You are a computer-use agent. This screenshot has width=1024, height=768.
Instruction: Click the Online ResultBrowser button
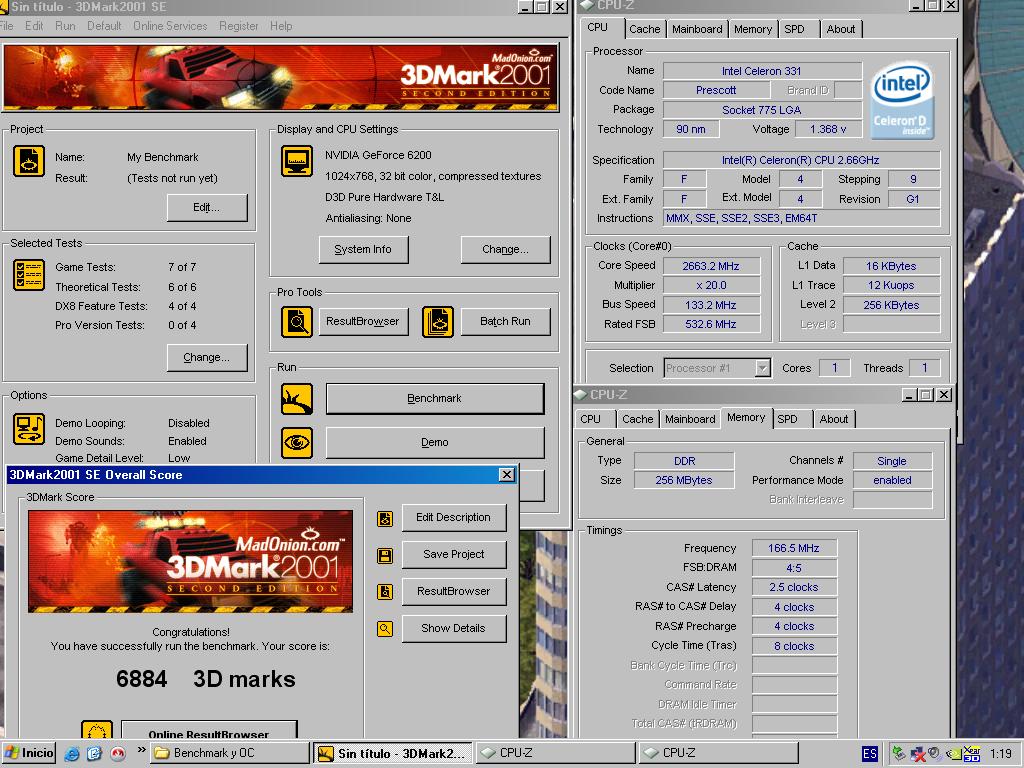coord(209,730)
